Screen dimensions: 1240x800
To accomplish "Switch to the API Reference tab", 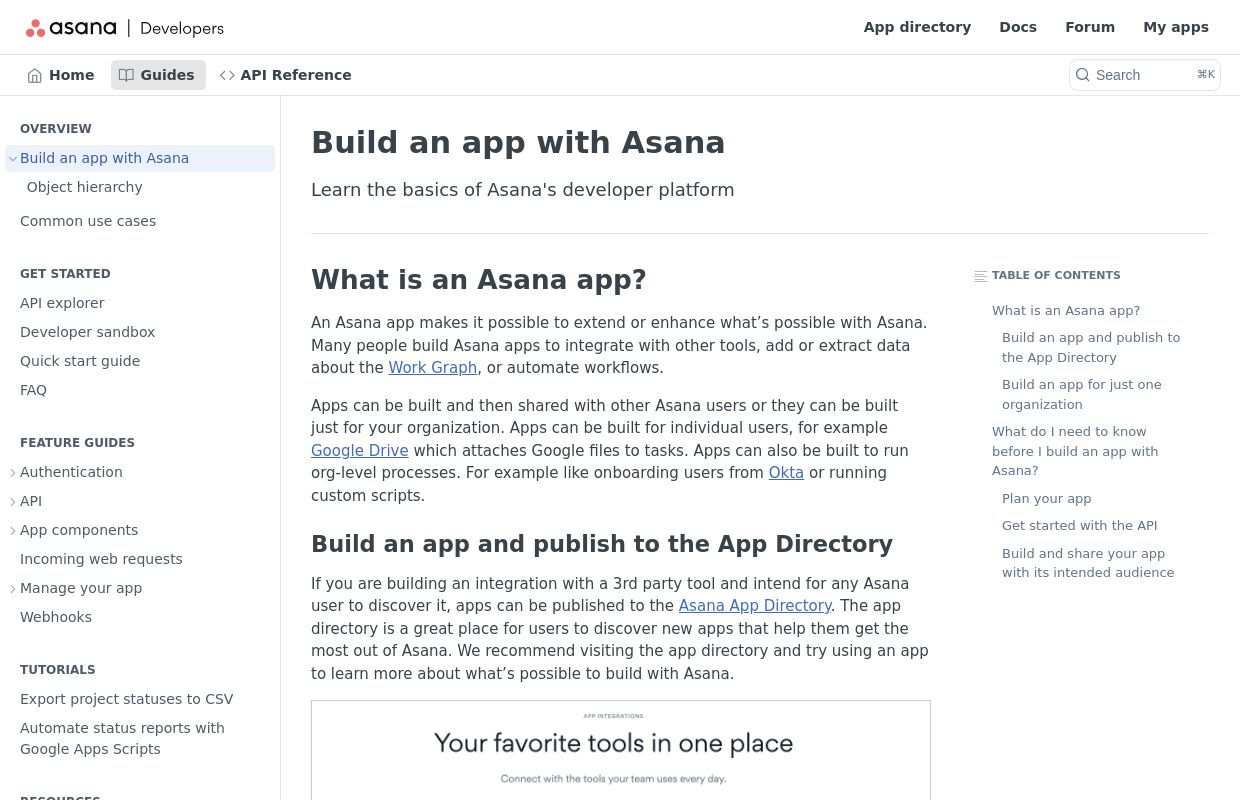I will [x=286, y=75].
